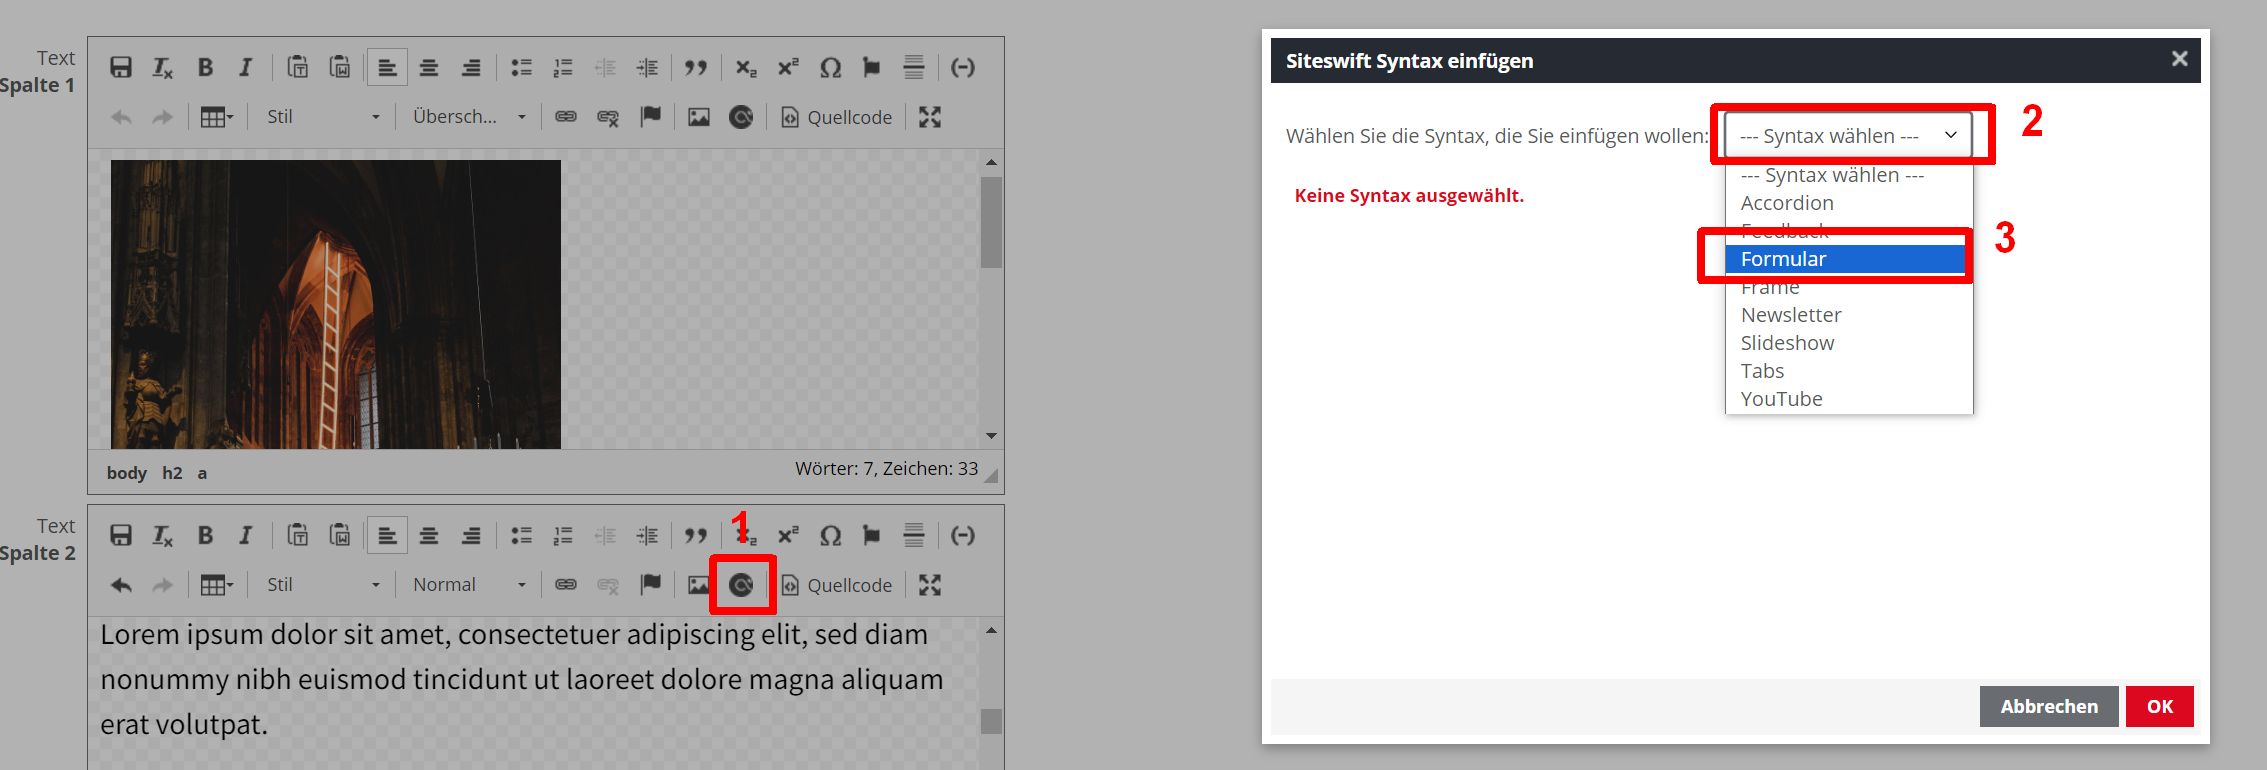Image resolution: width=2267 pixels, height=770 pixels.
Task: Toggle align left in Spalte 2 editor
Action: point(387,535)
